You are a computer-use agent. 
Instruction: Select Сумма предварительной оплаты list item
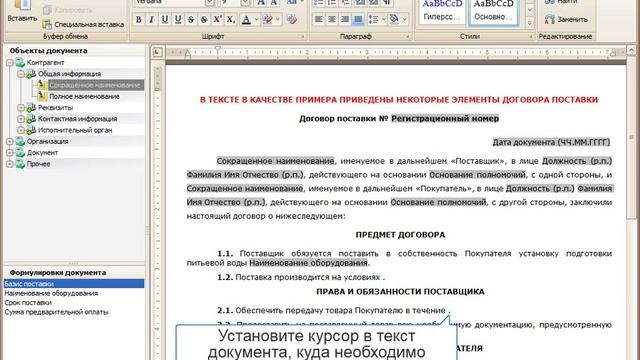point(56,312)
